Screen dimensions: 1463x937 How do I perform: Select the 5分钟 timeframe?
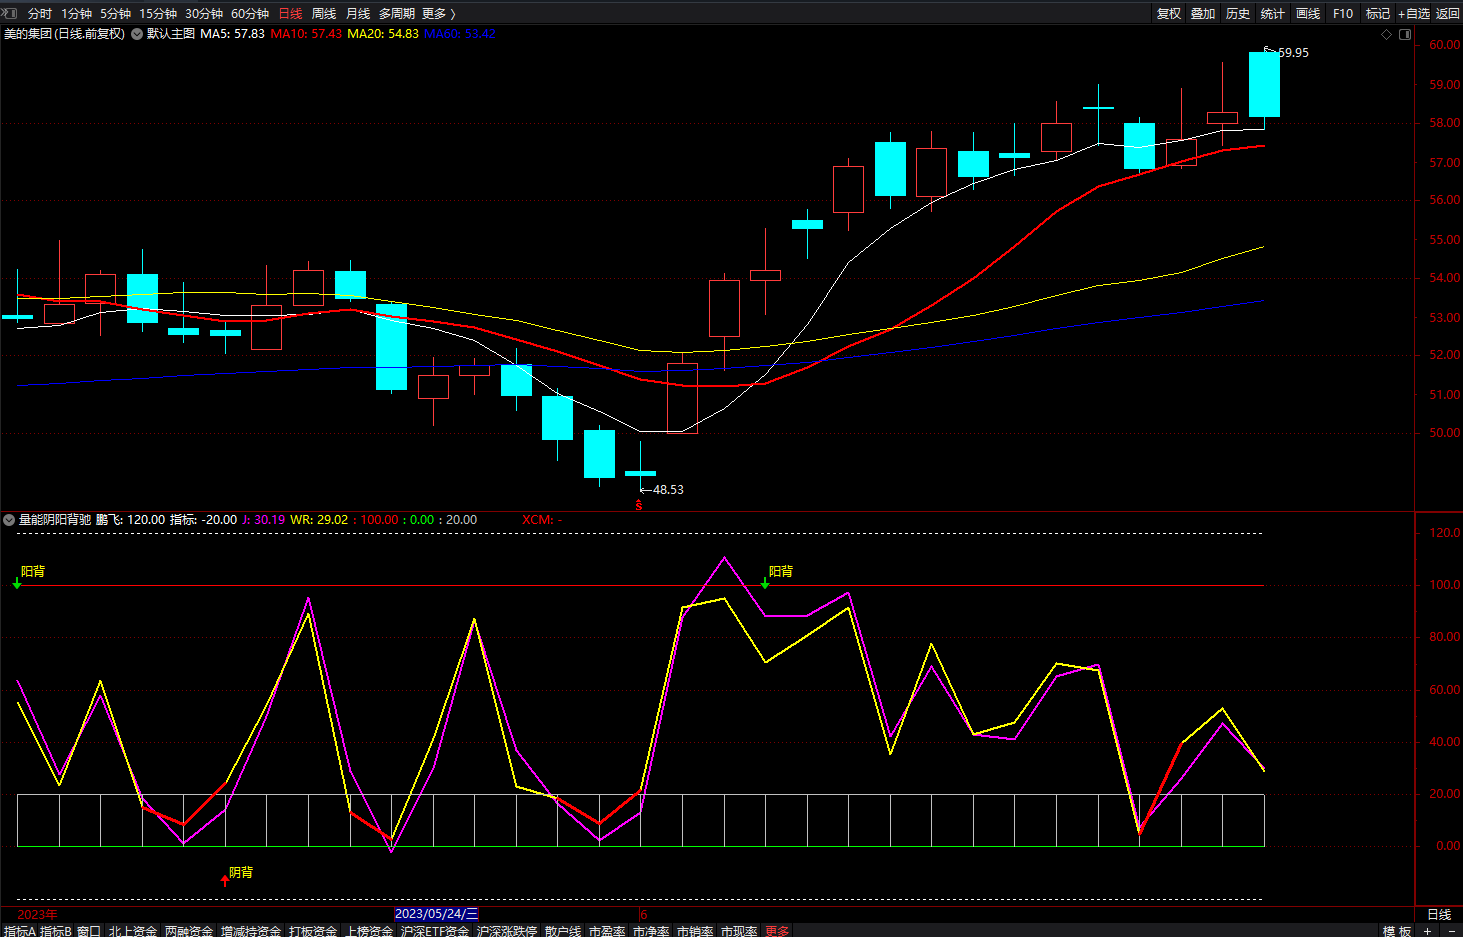(x=115, y=13)
